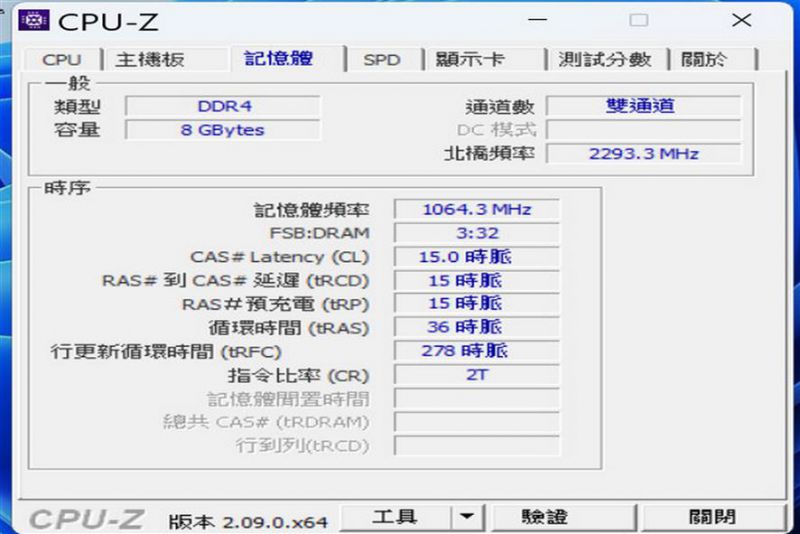The height and width of the screenshot is (534, 800).
Task: Click the 關閉 button
Action: click(x=712, y=518)
